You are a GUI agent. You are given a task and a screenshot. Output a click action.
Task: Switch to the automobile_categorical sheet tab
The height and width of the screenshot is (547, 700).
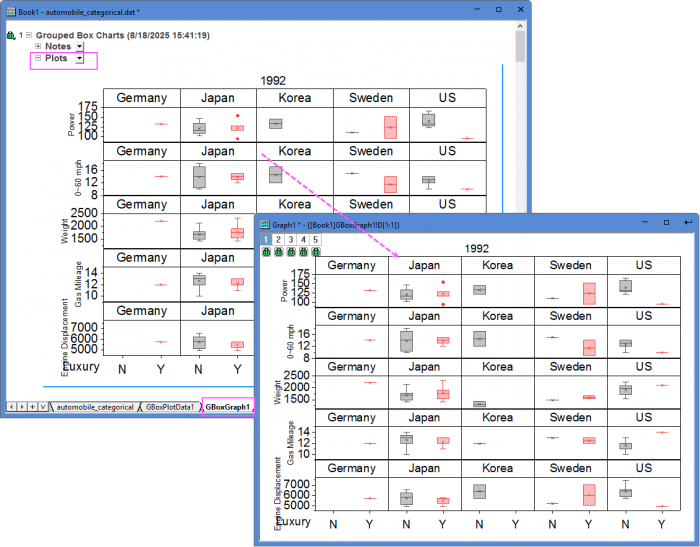[95, 407]
